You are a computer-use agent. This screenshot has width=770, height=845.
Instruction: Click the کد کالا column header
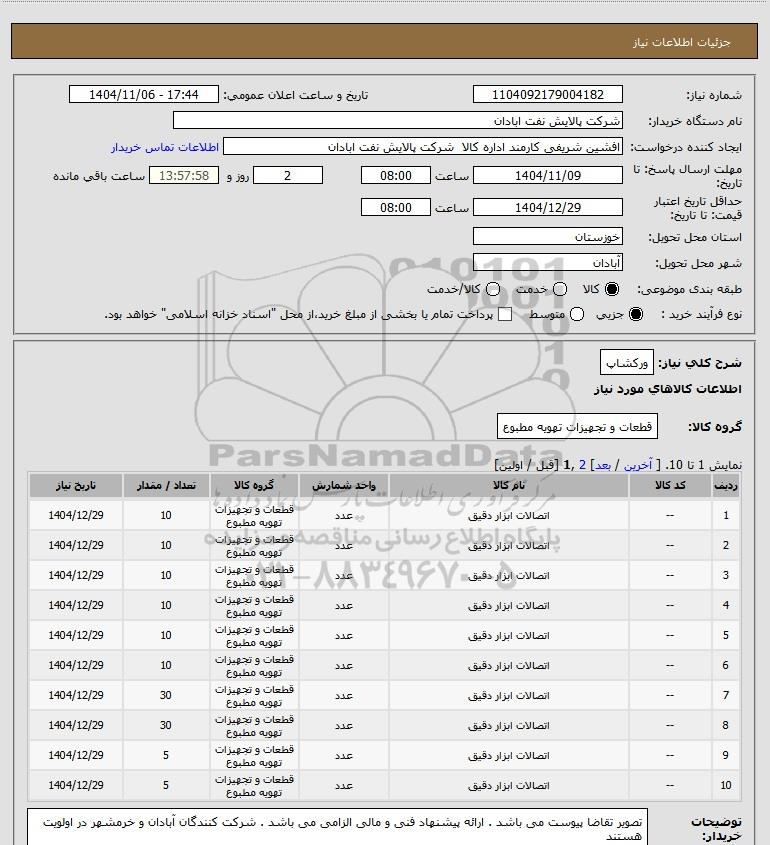click(670, 486)
